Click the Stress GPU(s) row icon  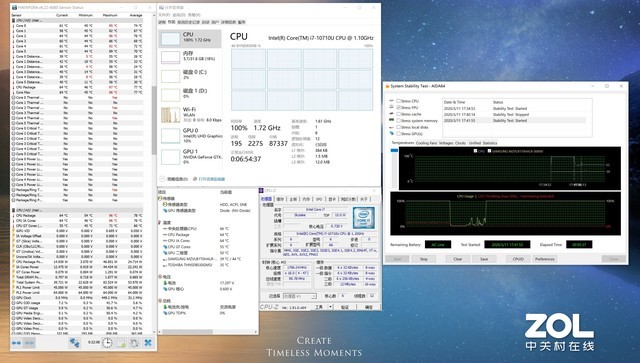click(391, 134)
